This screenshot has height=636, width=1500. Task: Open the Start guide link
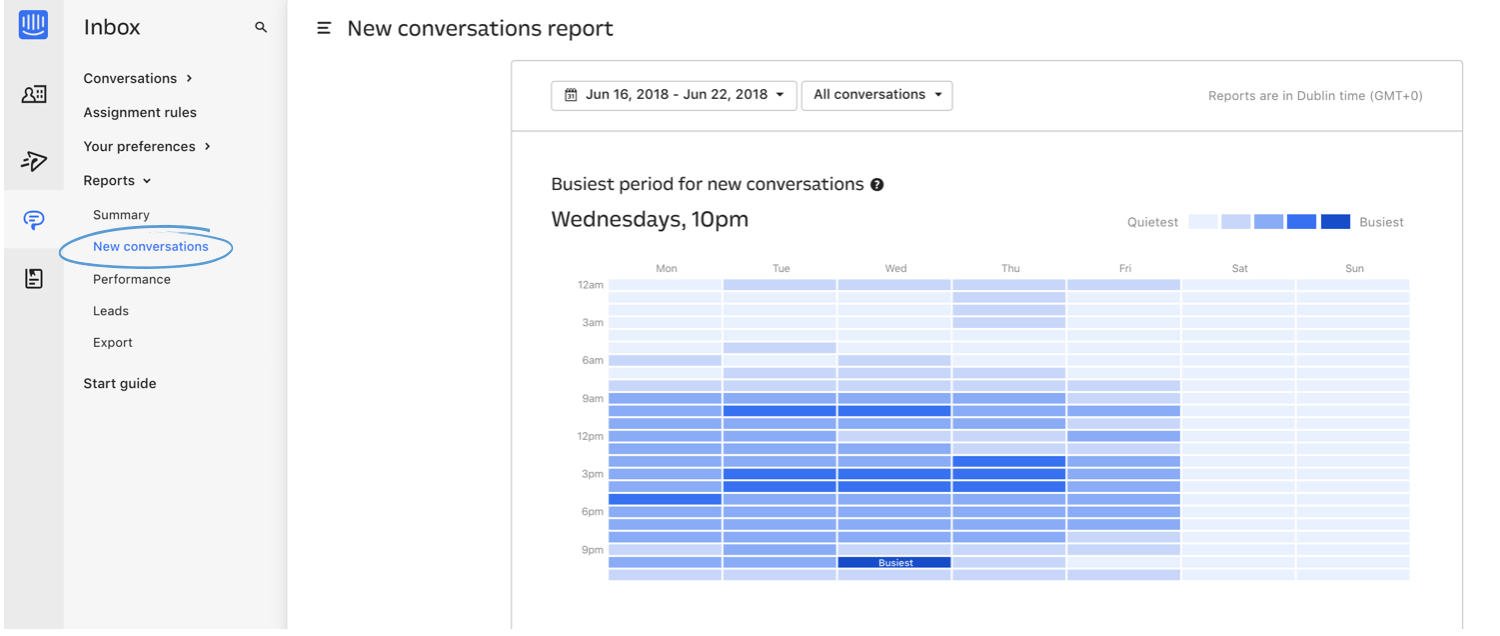[120, 383]
